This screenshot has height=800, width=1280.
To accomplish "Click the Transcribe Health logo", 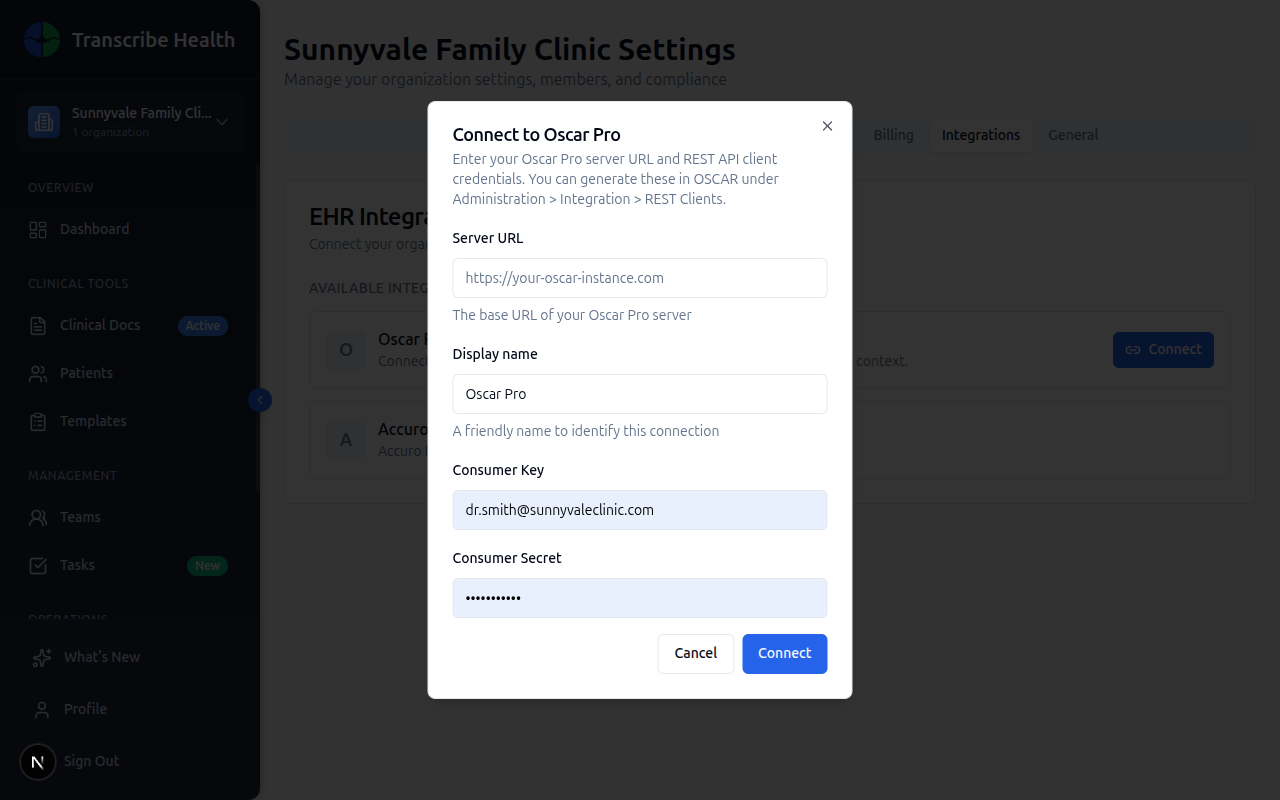I will point(42,40).
